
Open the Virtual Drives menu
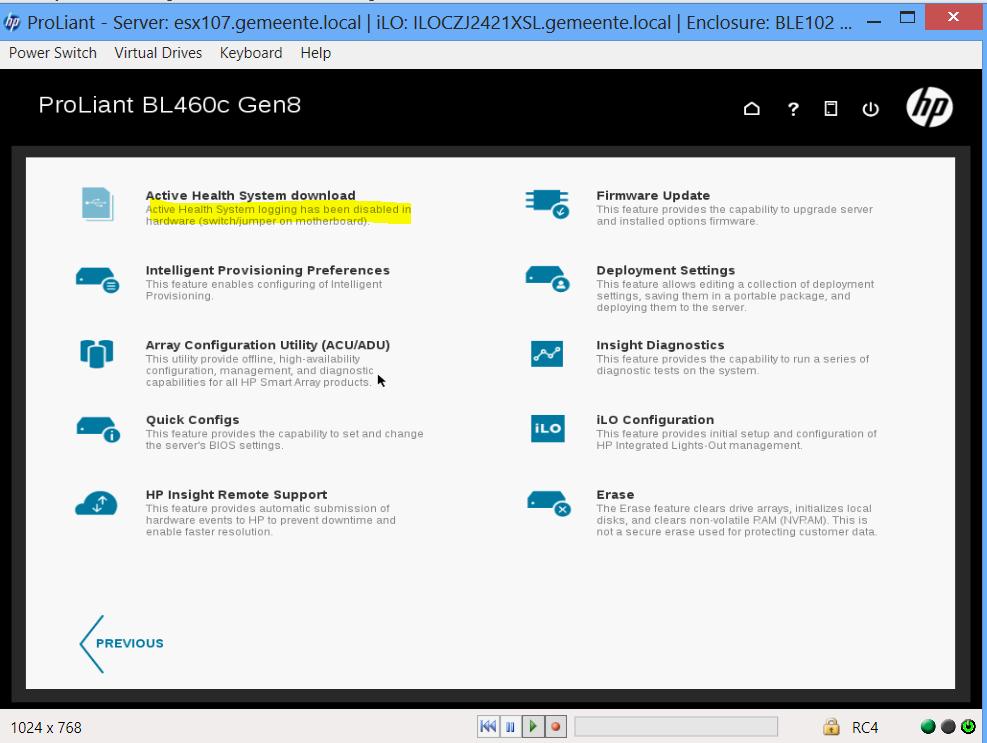coord(158,53)
